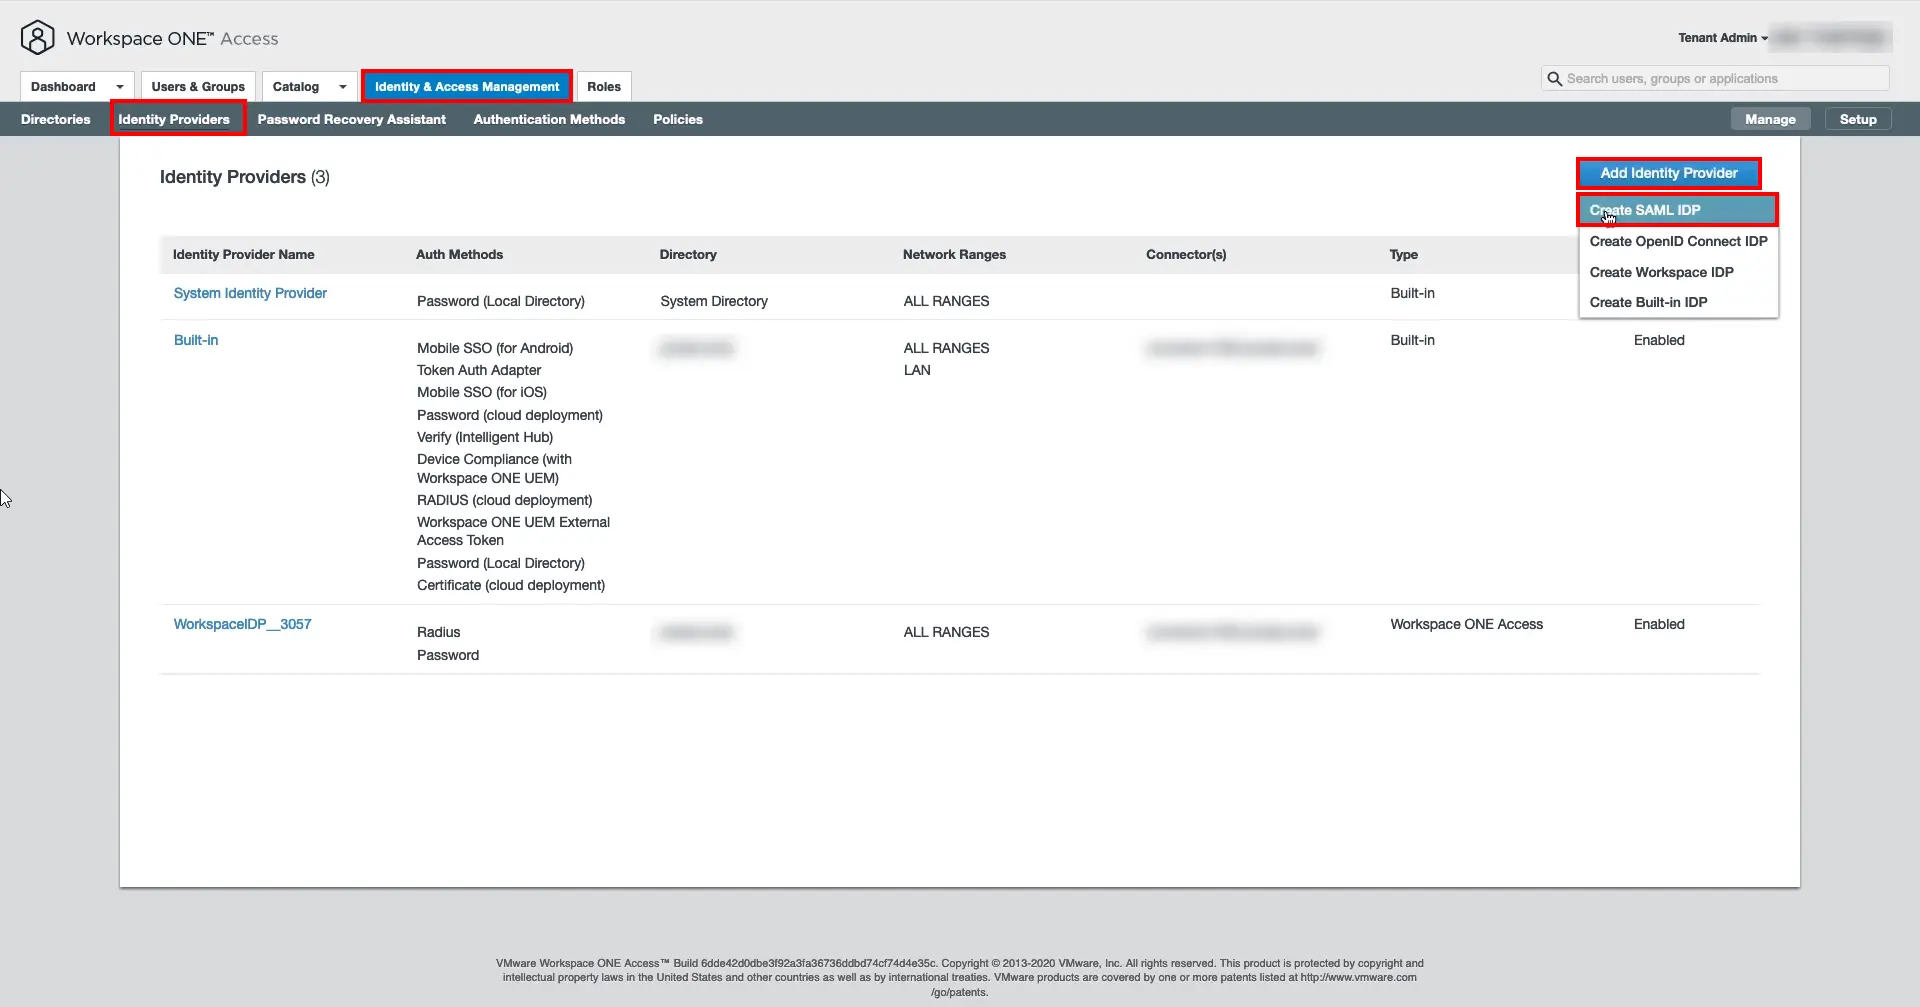Screen dimensions: 1920x1007
Task: Click Certificate (cloud deployment) entry
Action: 511,585
